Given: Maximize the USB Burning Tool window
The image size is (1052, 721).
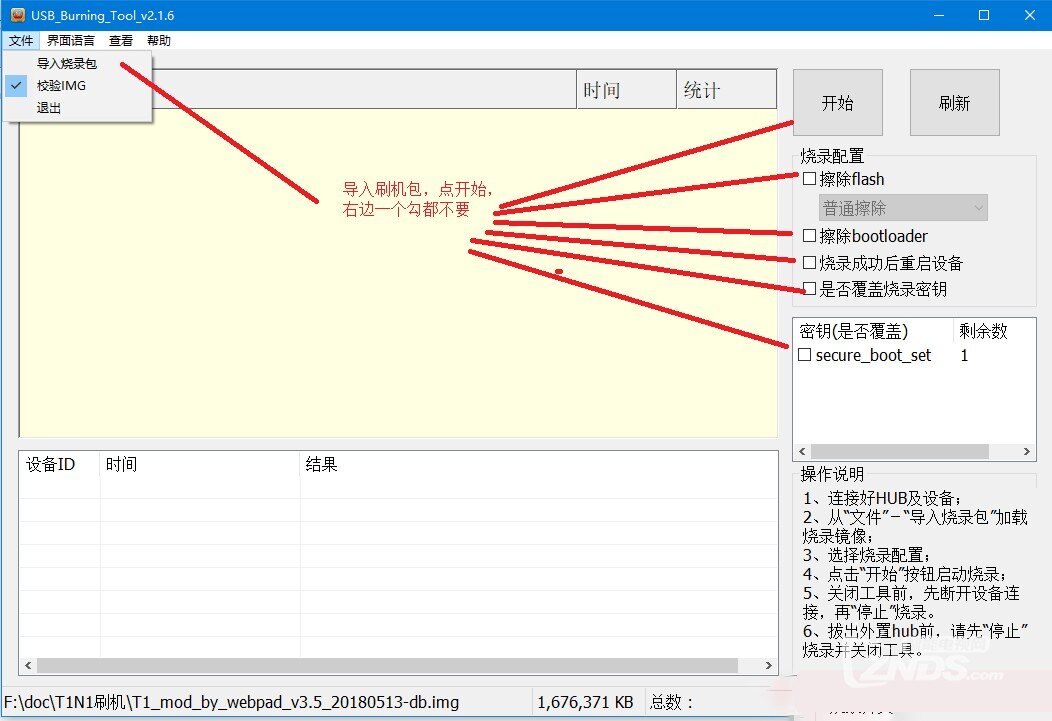Looking at the screenshot, I should point(984,15).
